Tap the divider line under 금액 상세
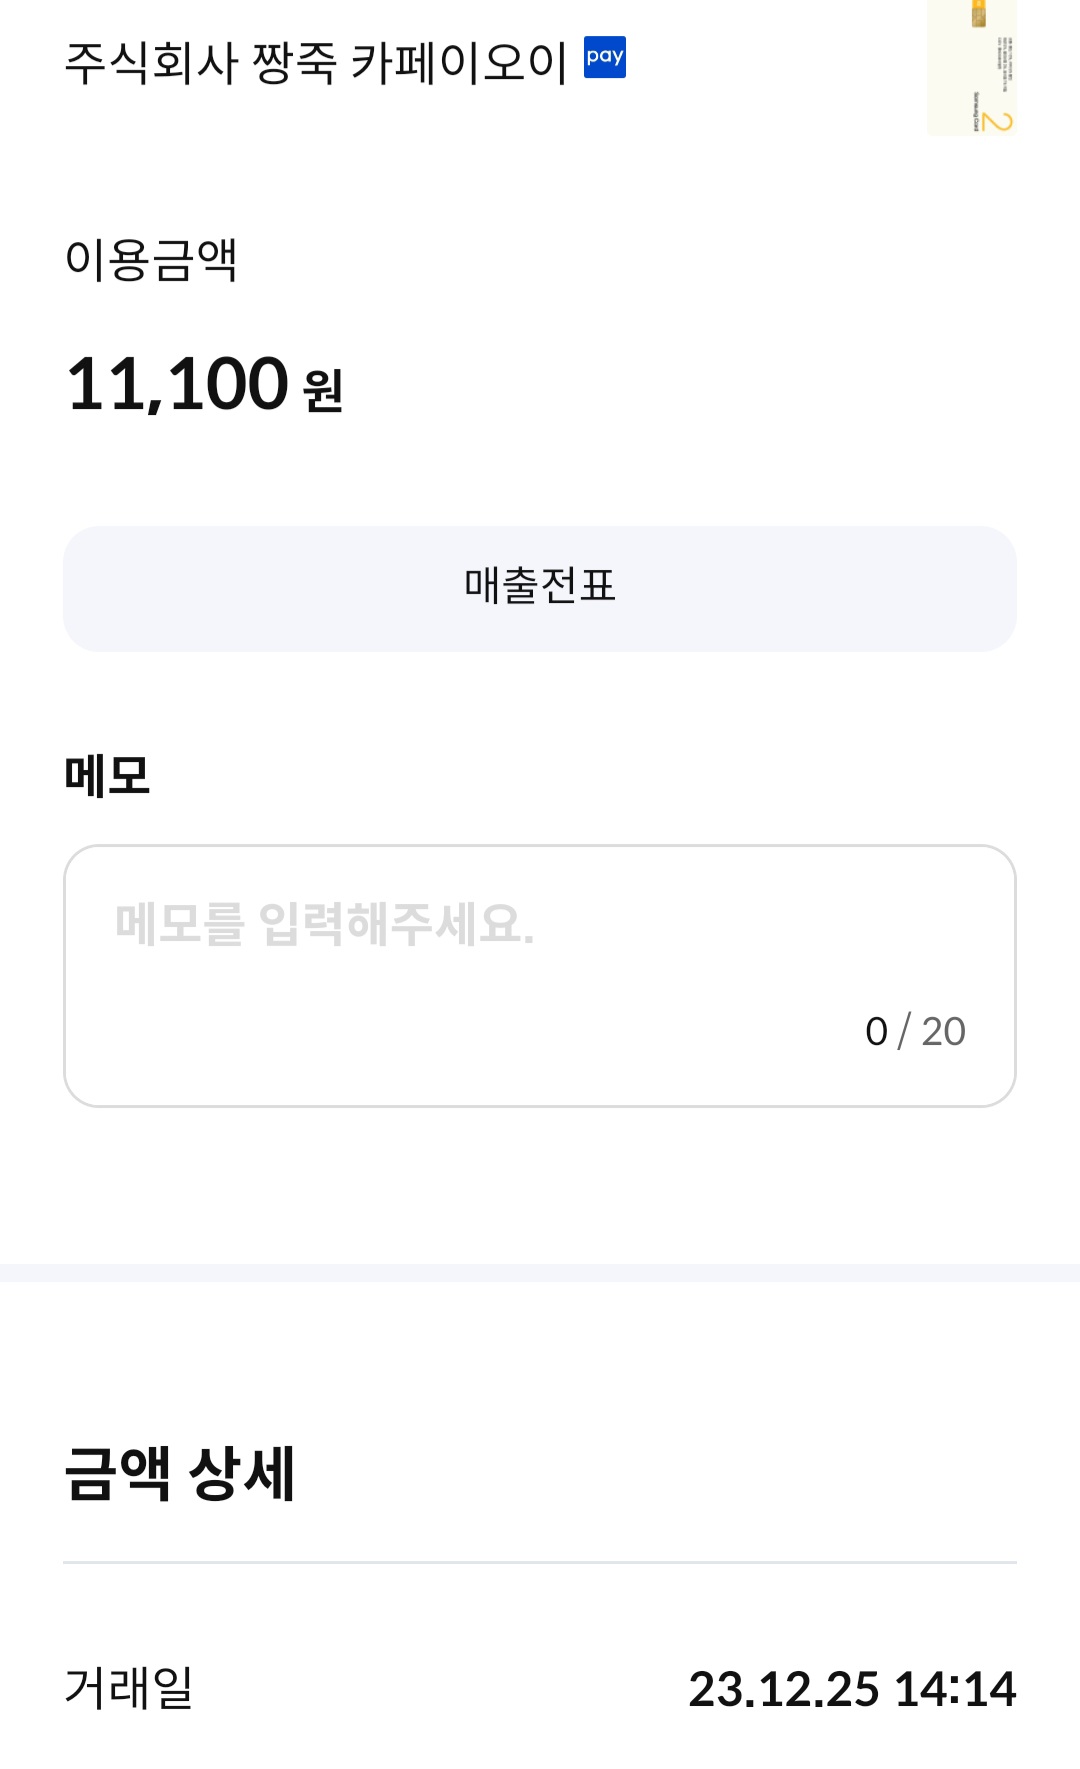1080x1769 pixels. click(540, 1562)
